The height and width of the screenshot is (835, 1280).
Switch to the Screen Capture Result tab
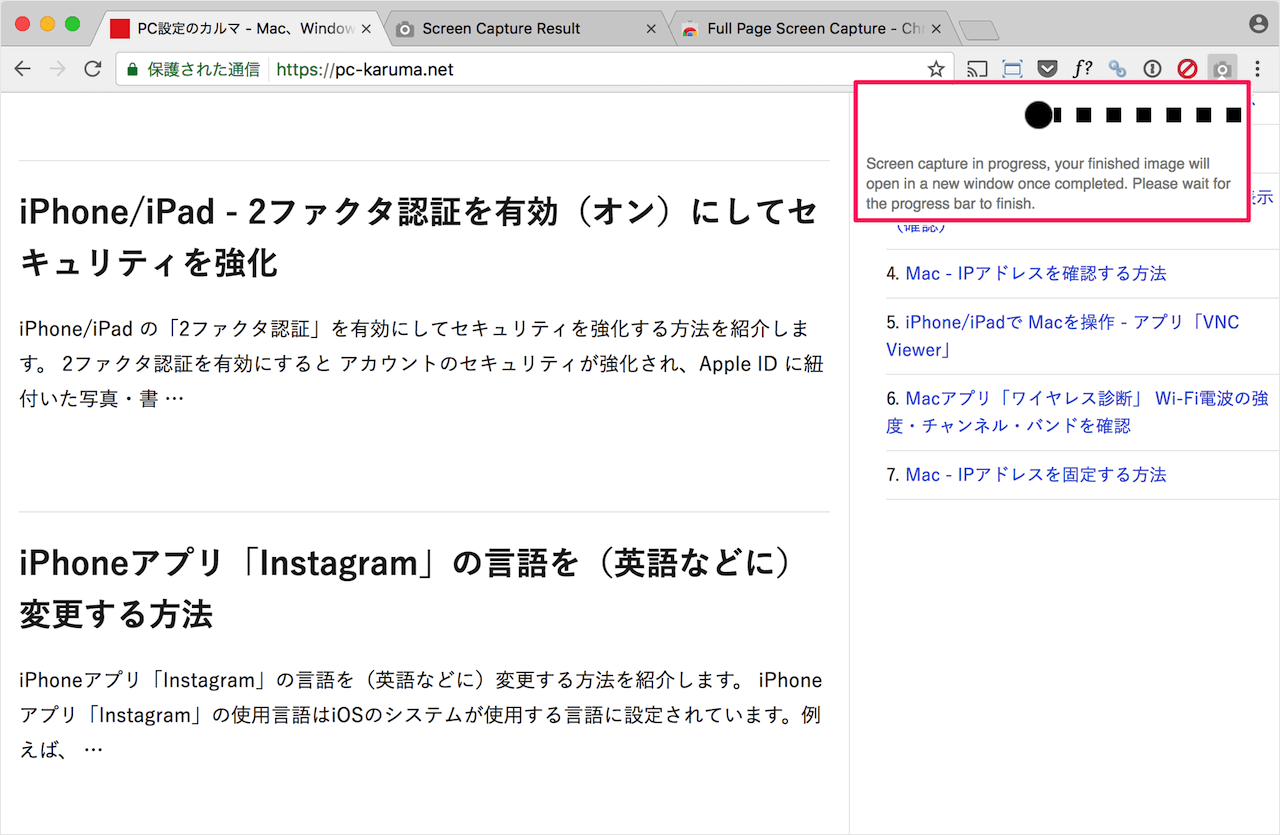(527, 29)
